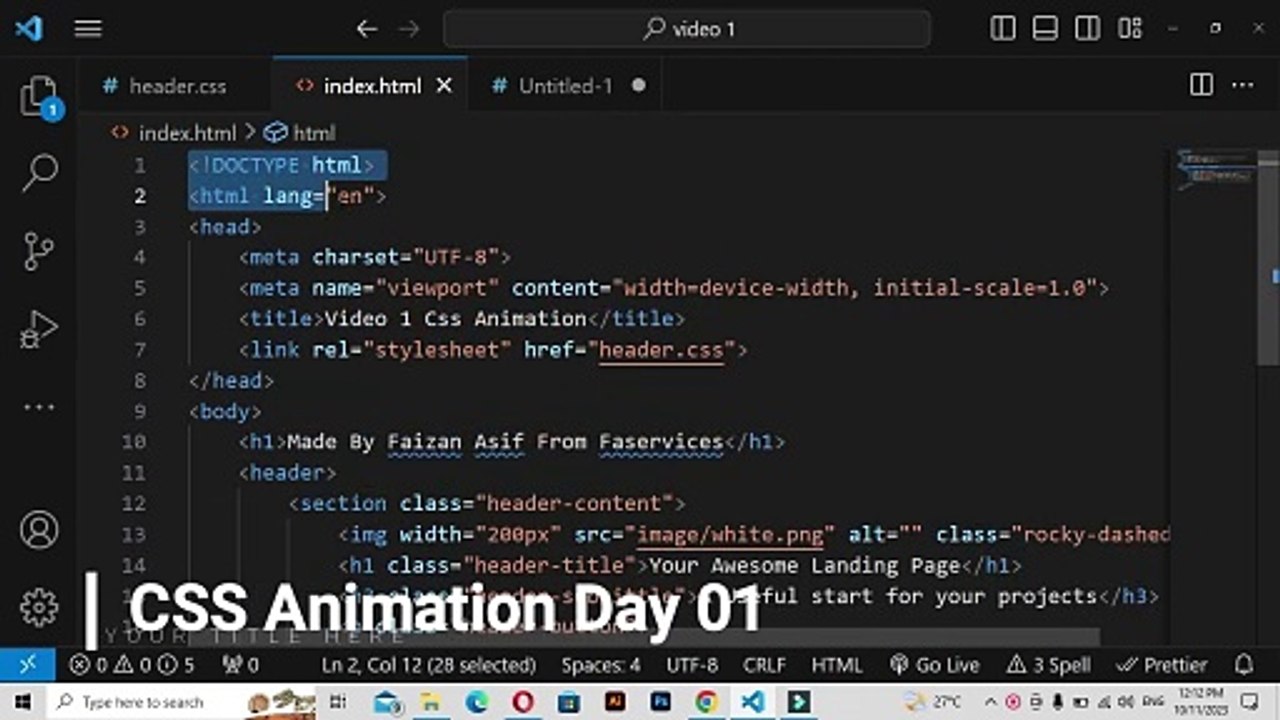
Task: Click the 'UTF-8' charset value on line 4
Action: pos(456,258)
